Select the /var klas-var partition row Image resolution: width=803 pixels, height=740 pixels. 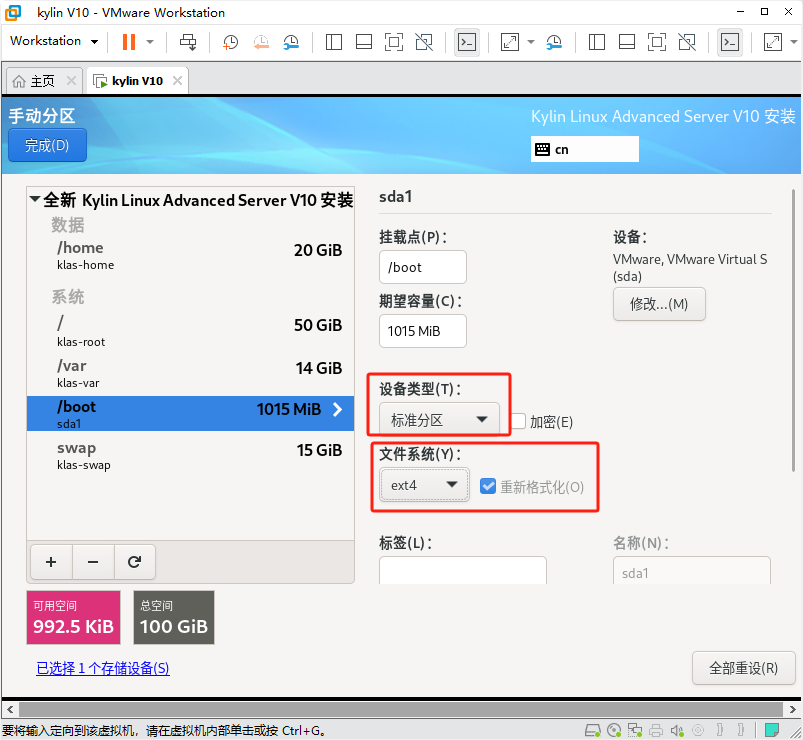pyautogui.click(x=191, y=373)
